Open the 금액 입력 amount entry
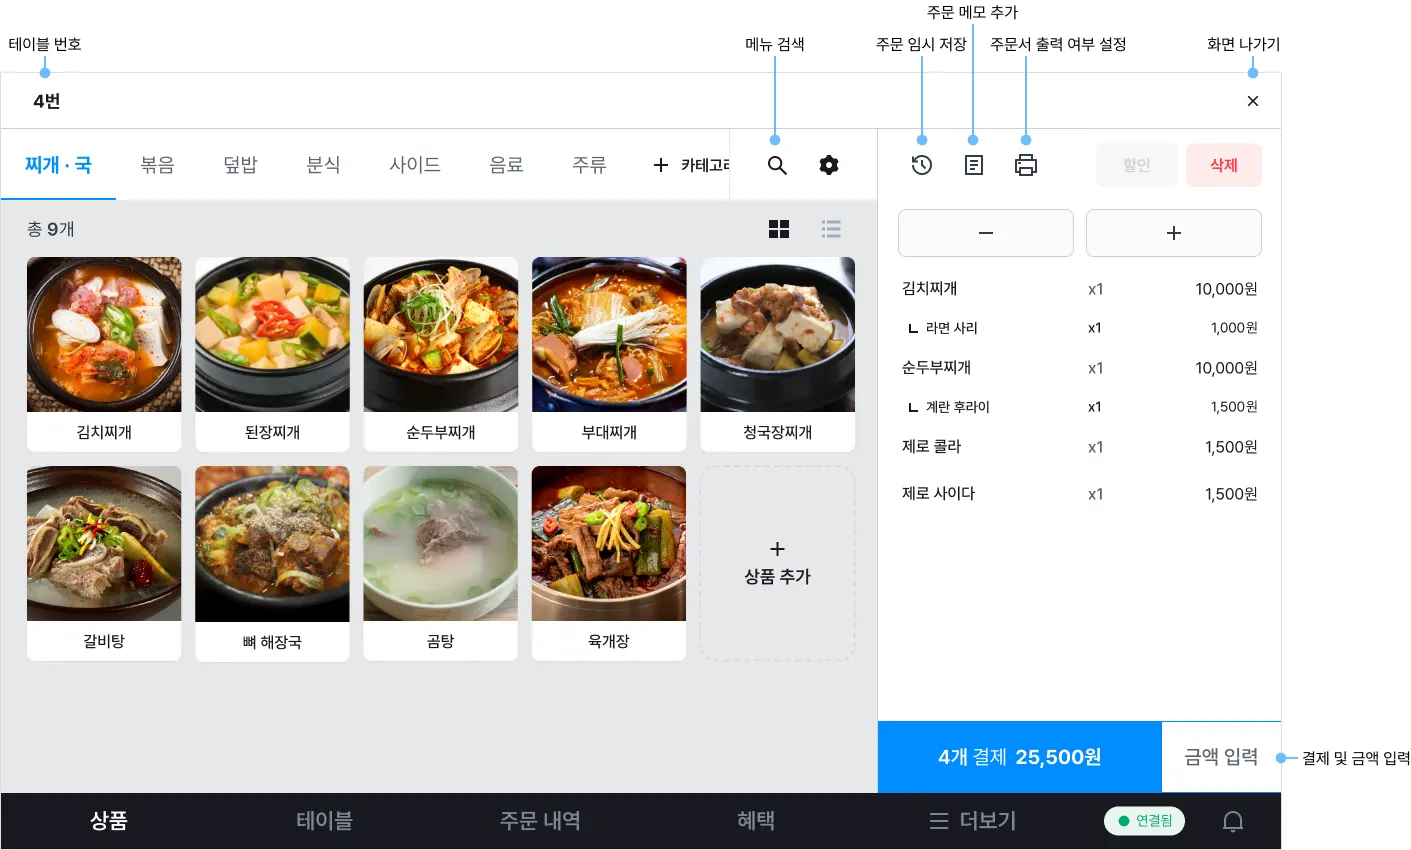 coord(1221,757)
